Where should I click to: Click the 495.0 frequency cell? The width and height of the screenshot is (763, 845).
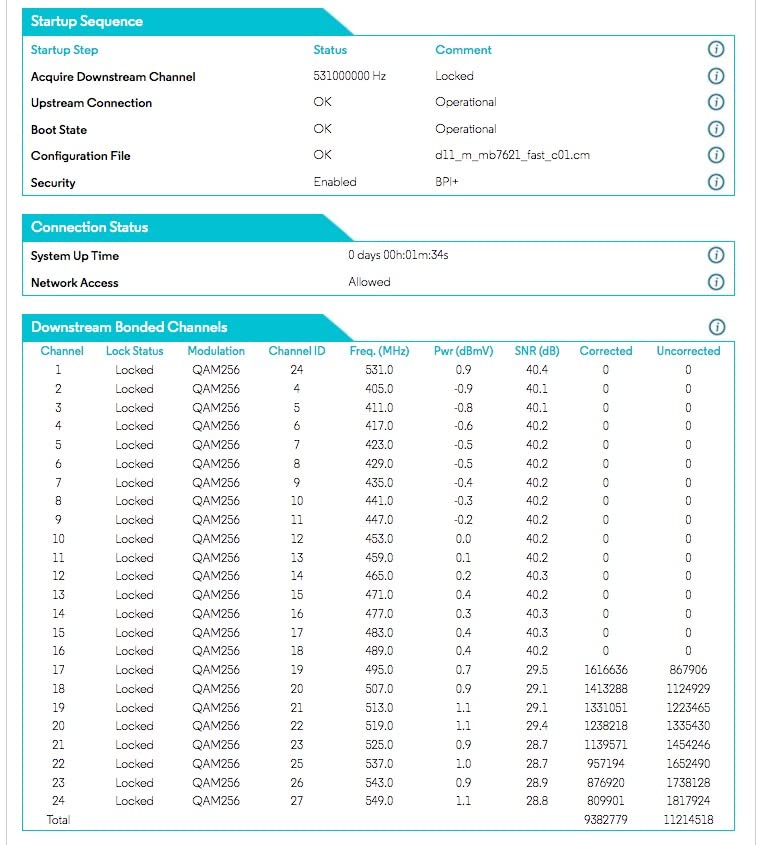(x=379, y=669)
